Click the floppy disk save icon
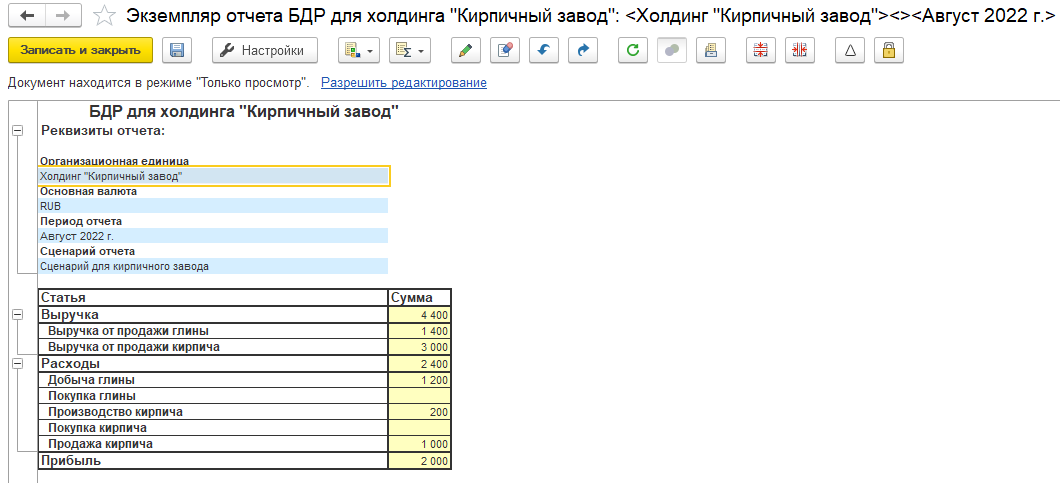 [178, 50]
